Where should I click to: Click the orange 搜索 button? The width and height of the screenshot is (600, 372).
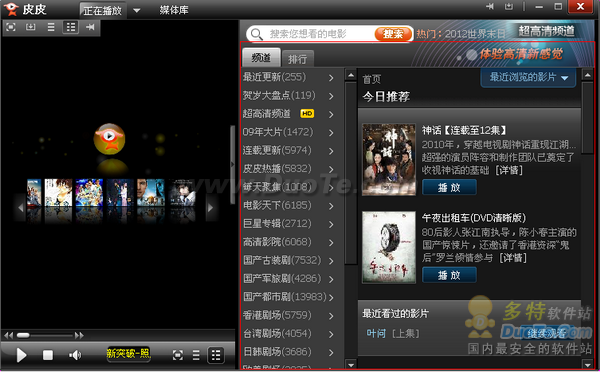[393, 34]
